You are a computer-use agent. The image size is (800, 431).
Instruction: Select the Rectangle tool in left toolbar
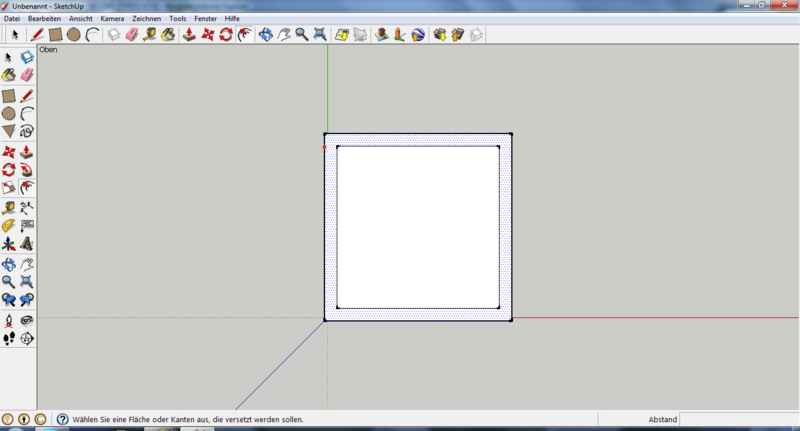pyautogui.click(x=8, y=96)
